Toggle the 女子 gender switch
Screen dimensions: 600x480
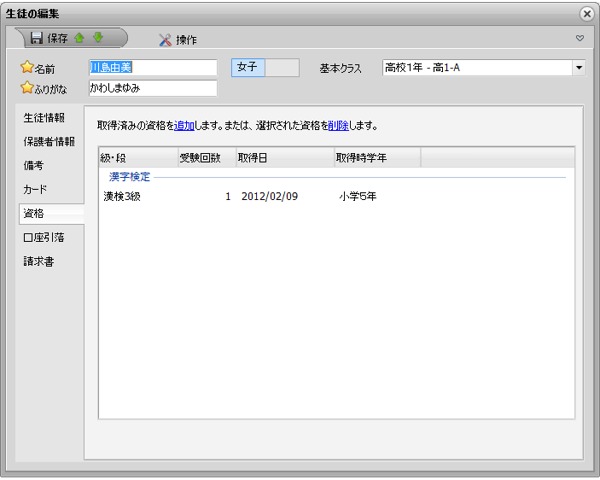pyautogui.click(x=265, y=68)
